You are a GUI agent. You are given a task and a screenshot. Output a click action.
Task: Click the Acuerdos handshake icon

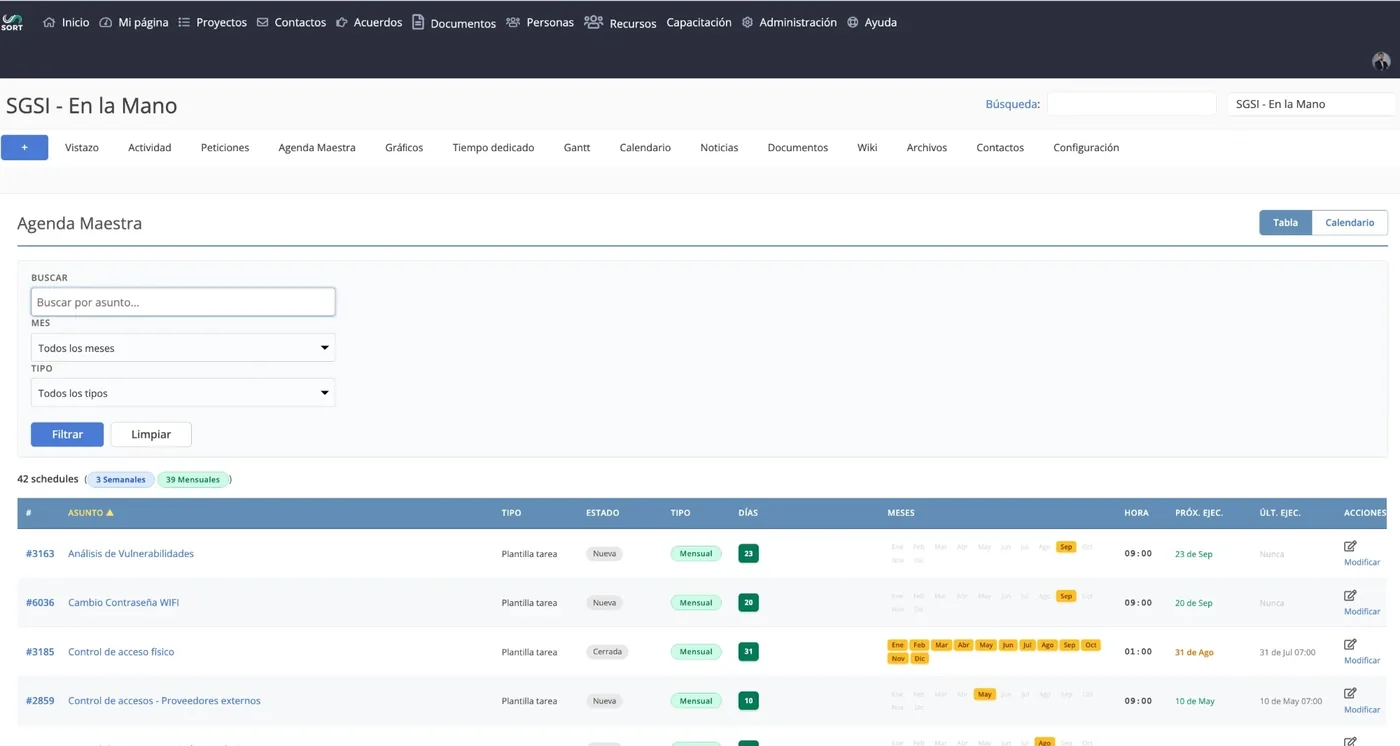pyautogui.click(x=342, y=22)
